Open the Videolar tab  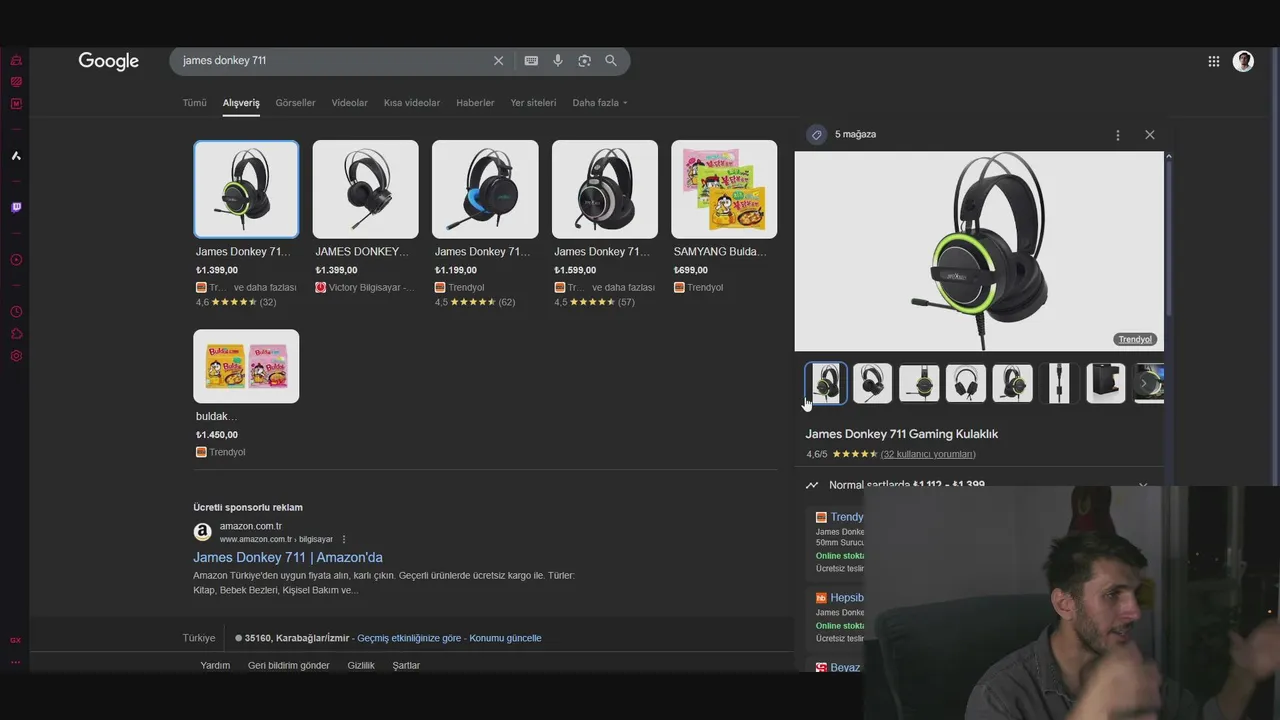tap(349, 103)
